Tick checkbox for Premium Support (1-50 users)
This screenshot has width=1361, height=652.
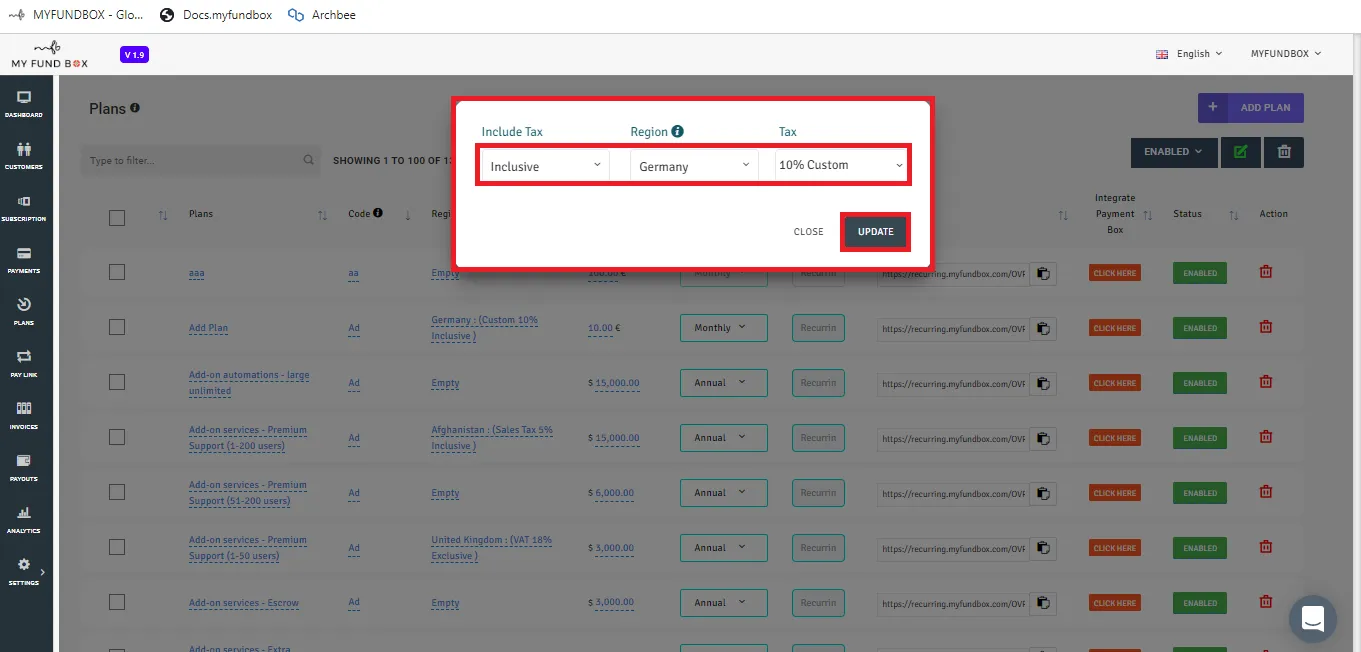117,547
